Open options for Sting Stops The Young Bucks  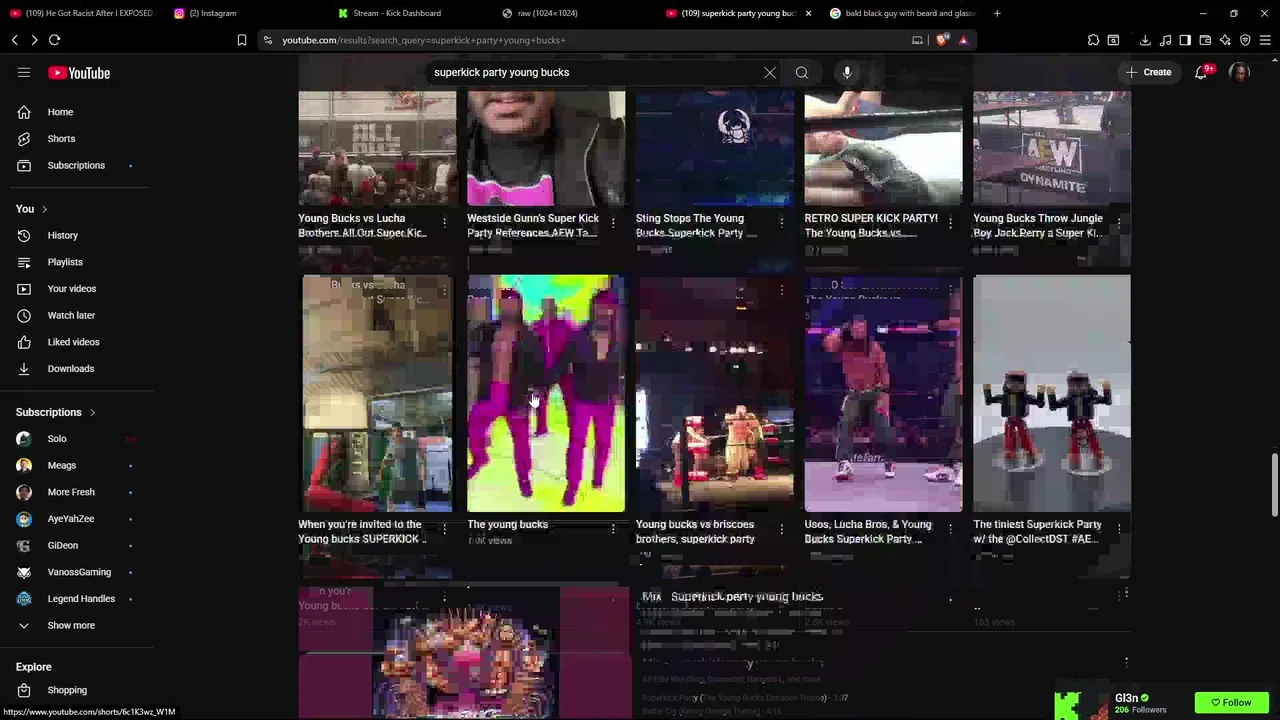pos(782,222)
